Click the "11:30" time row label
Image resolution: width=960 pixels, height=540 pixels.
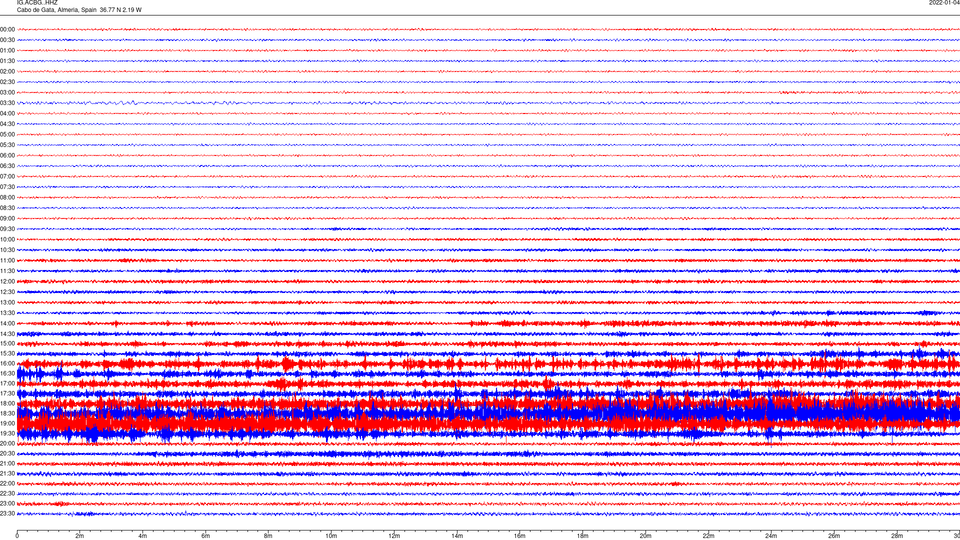click(x=7, y=271)
